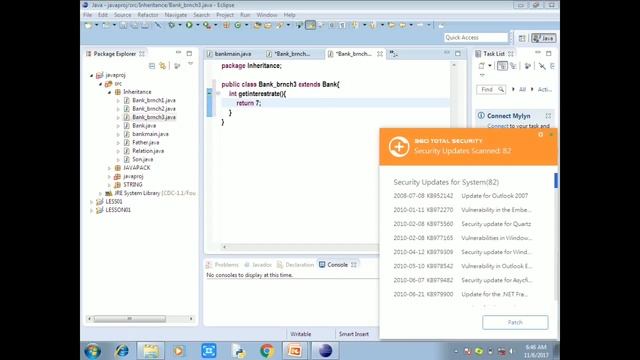Select Relation.java in Package Explorer

pos(148,151)
